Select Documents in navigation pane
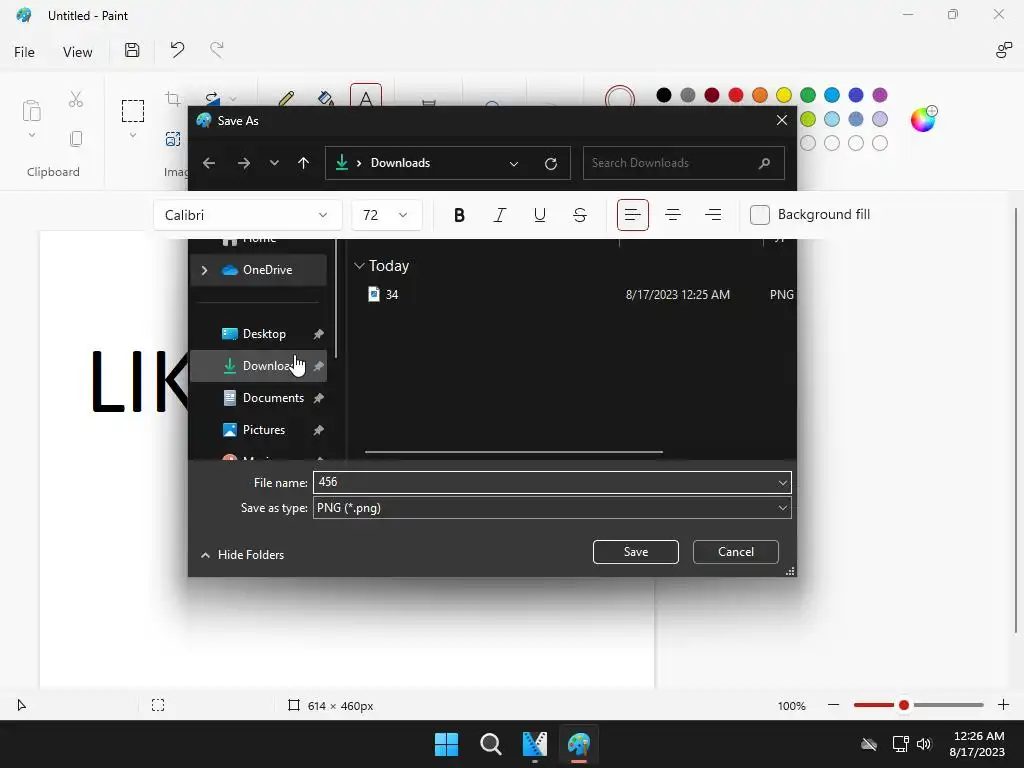This screenshot has width=1024, height=768. click(x=259, y=398)
